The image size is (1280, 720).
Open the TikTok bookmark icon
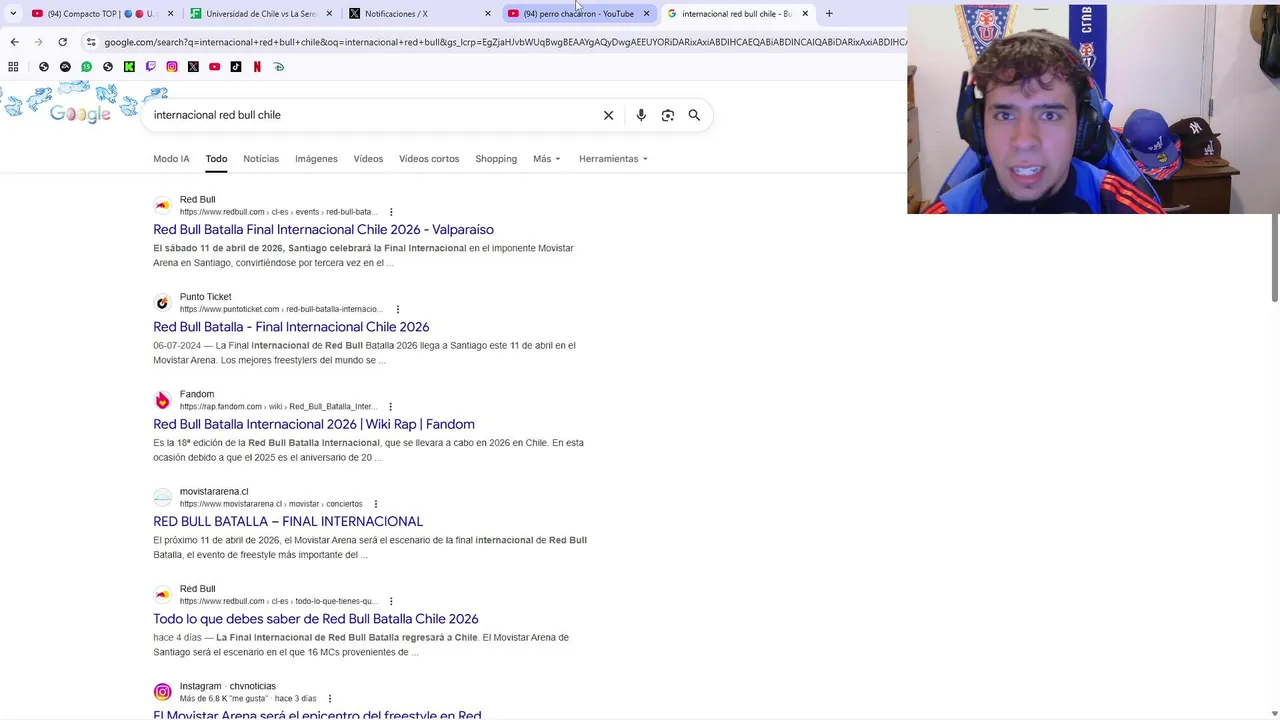click(x=236, y=67)
